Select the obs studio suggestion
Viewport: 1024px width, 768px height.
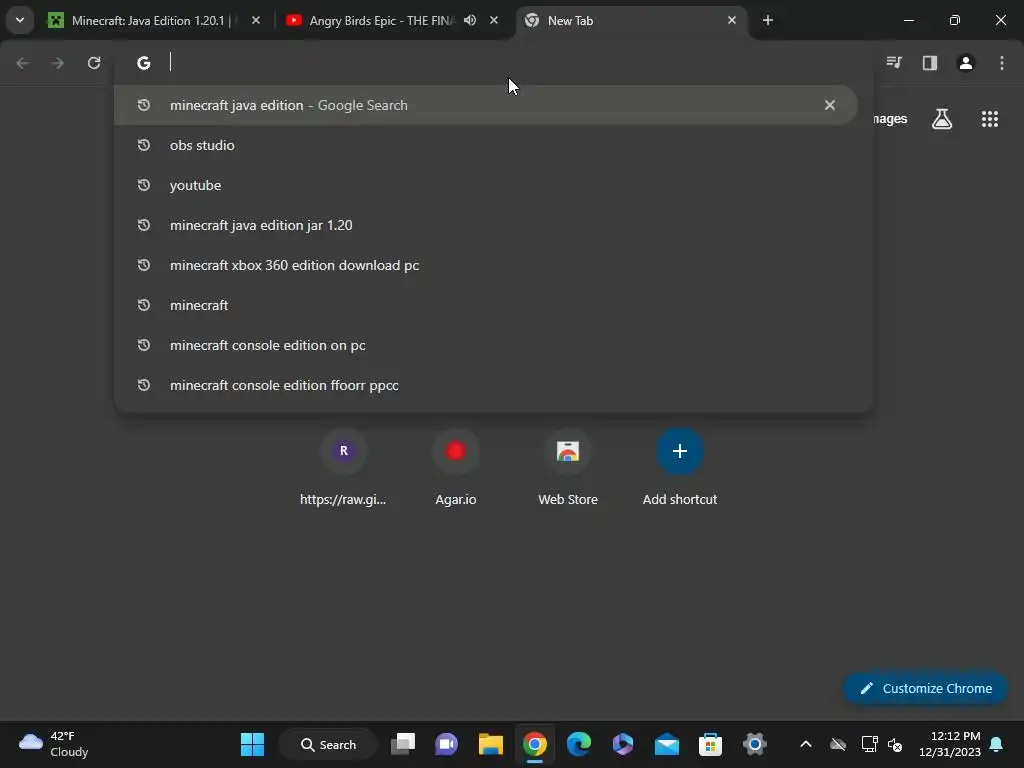485,145
